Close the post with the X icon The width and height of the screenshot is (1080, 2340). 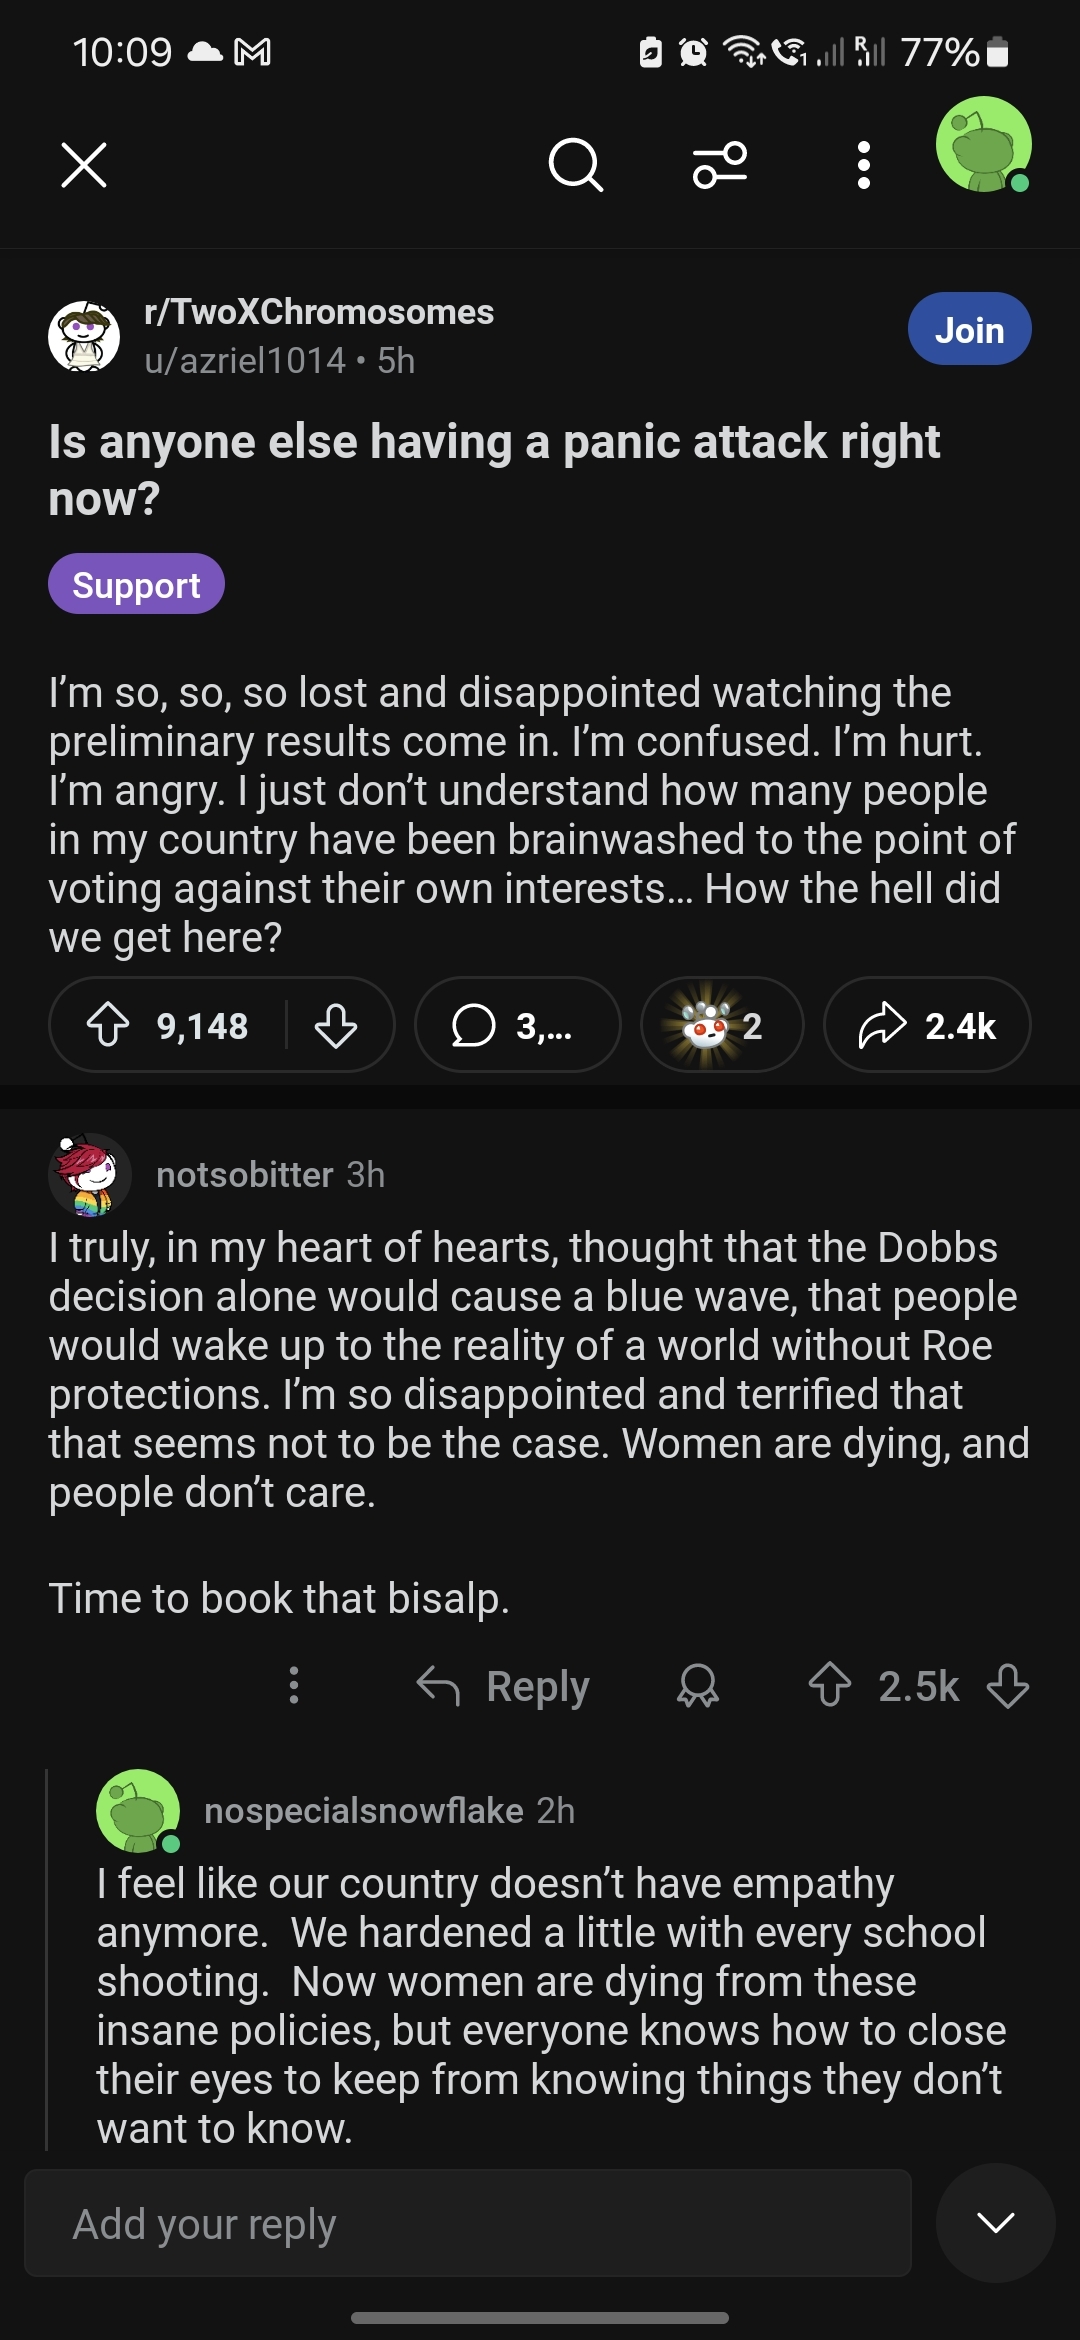coord(84,165)
